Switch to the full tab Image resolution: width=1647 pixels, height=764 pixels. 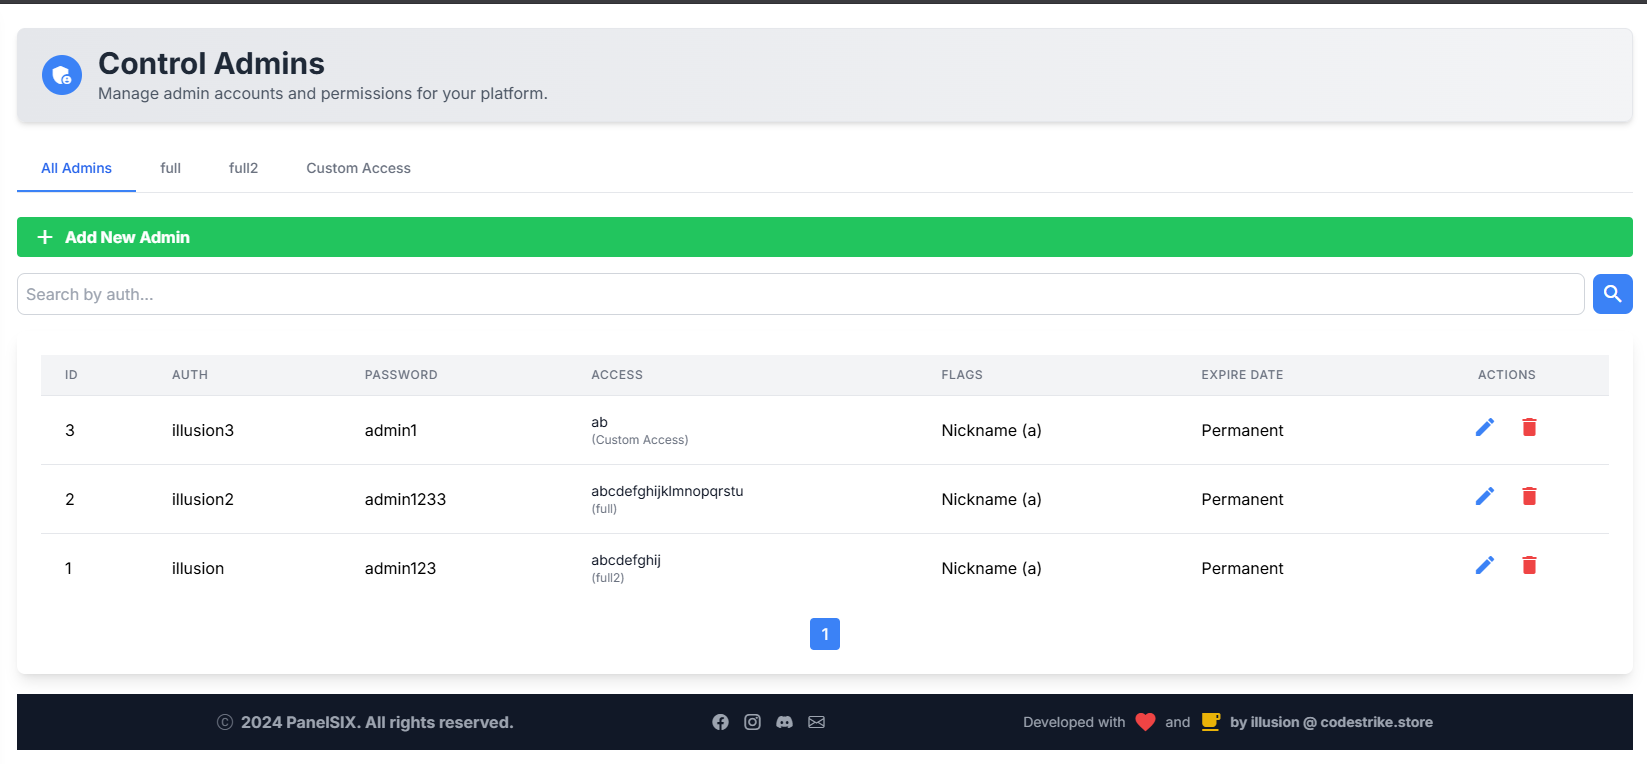tap(170, 168)
